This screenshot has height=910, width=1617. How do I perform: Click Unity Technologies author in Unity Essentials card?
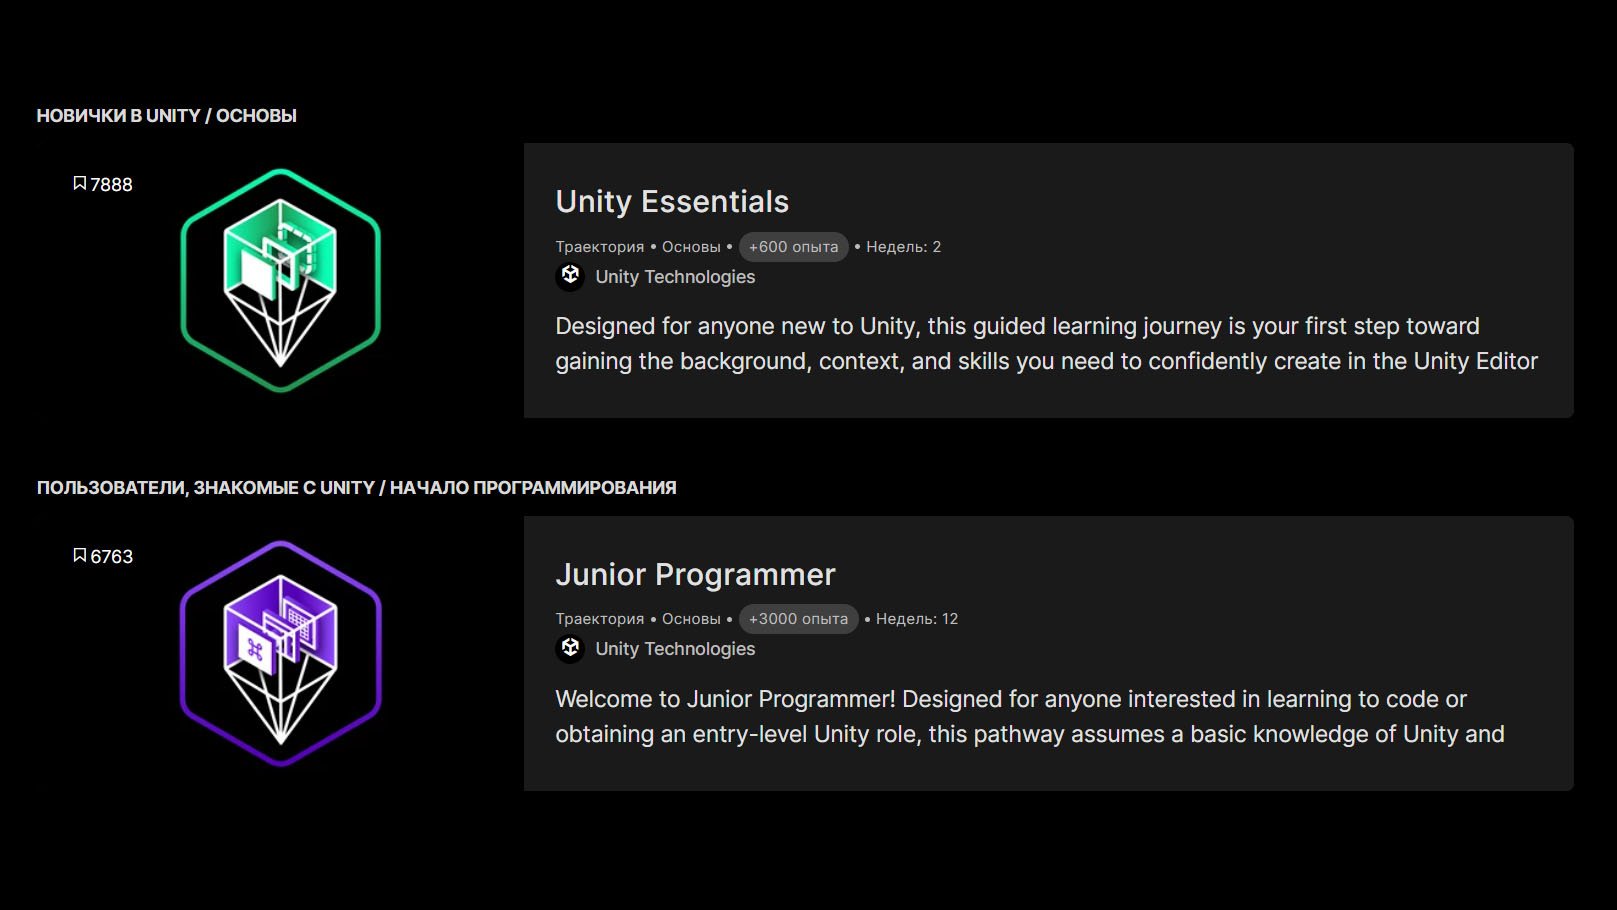[675, 277]
